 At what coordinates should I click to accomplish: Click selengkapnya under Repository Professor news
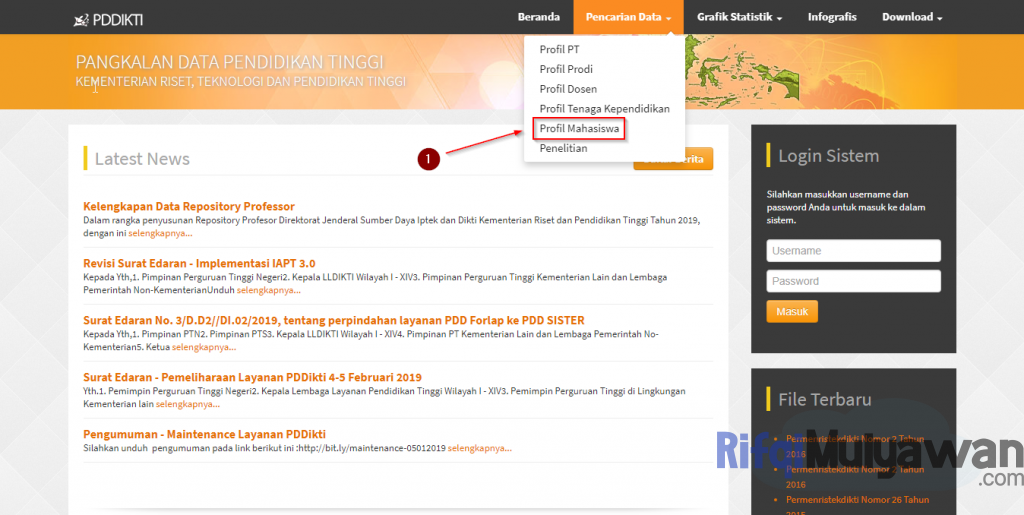[161, 233]
